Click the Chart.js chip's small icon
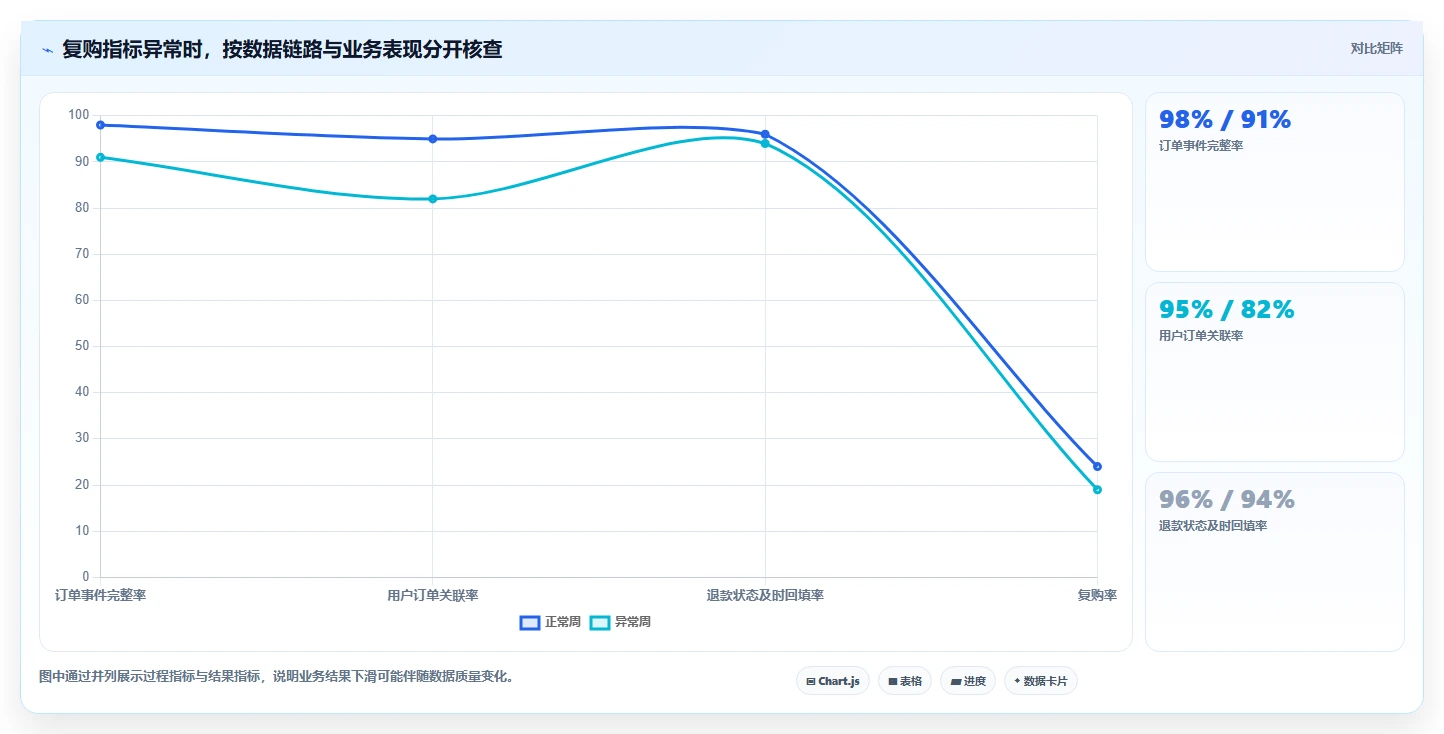The width and height of the screenshot is (1444, 734). 811,681
